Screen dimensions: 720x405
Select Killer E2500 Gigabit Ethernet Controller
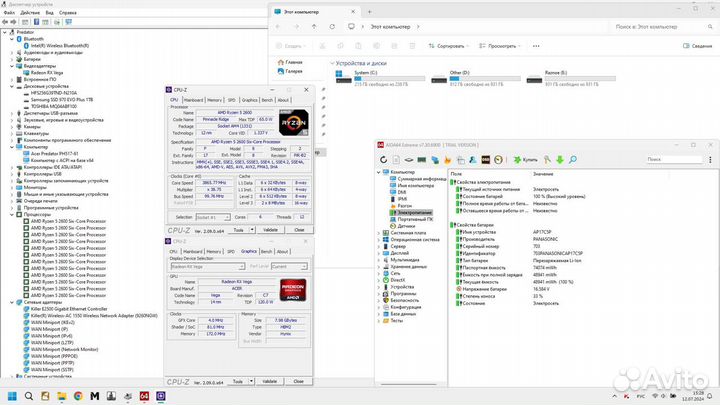coord(69,309)
